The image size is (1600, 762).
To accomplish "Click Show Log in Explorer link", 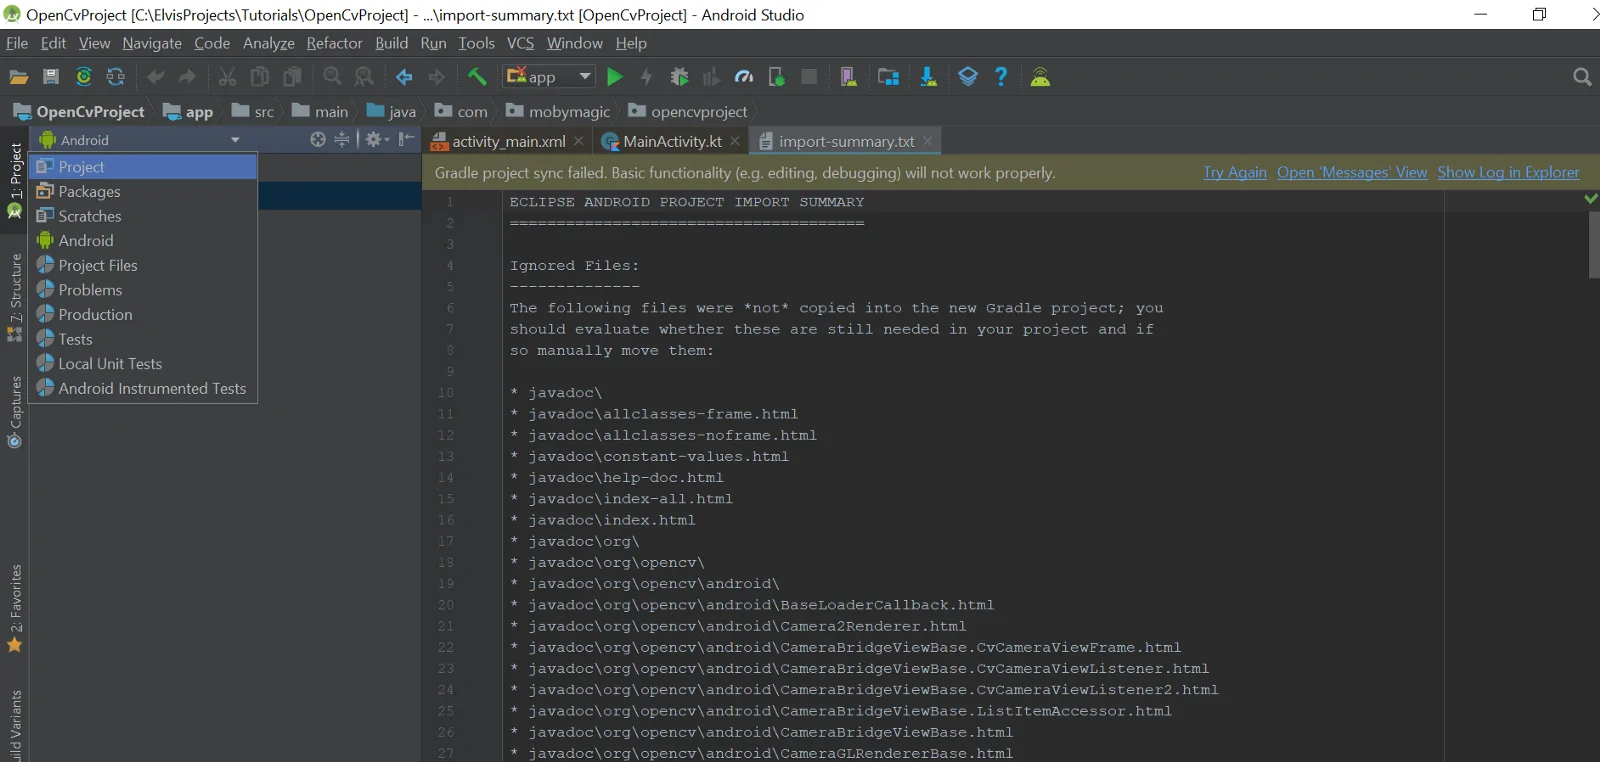I will [1509, 172].
